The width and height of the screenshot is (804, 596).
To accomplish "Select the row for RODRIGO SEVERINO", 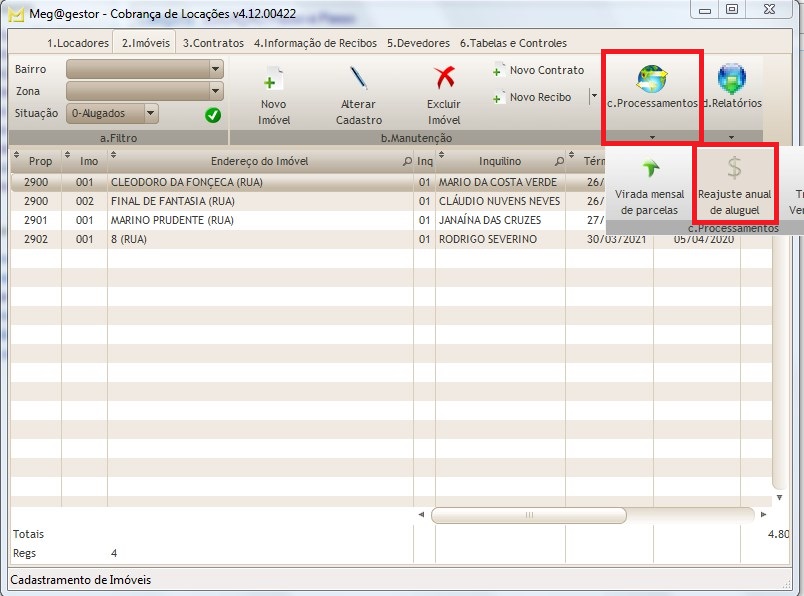I will coord(300,239).
